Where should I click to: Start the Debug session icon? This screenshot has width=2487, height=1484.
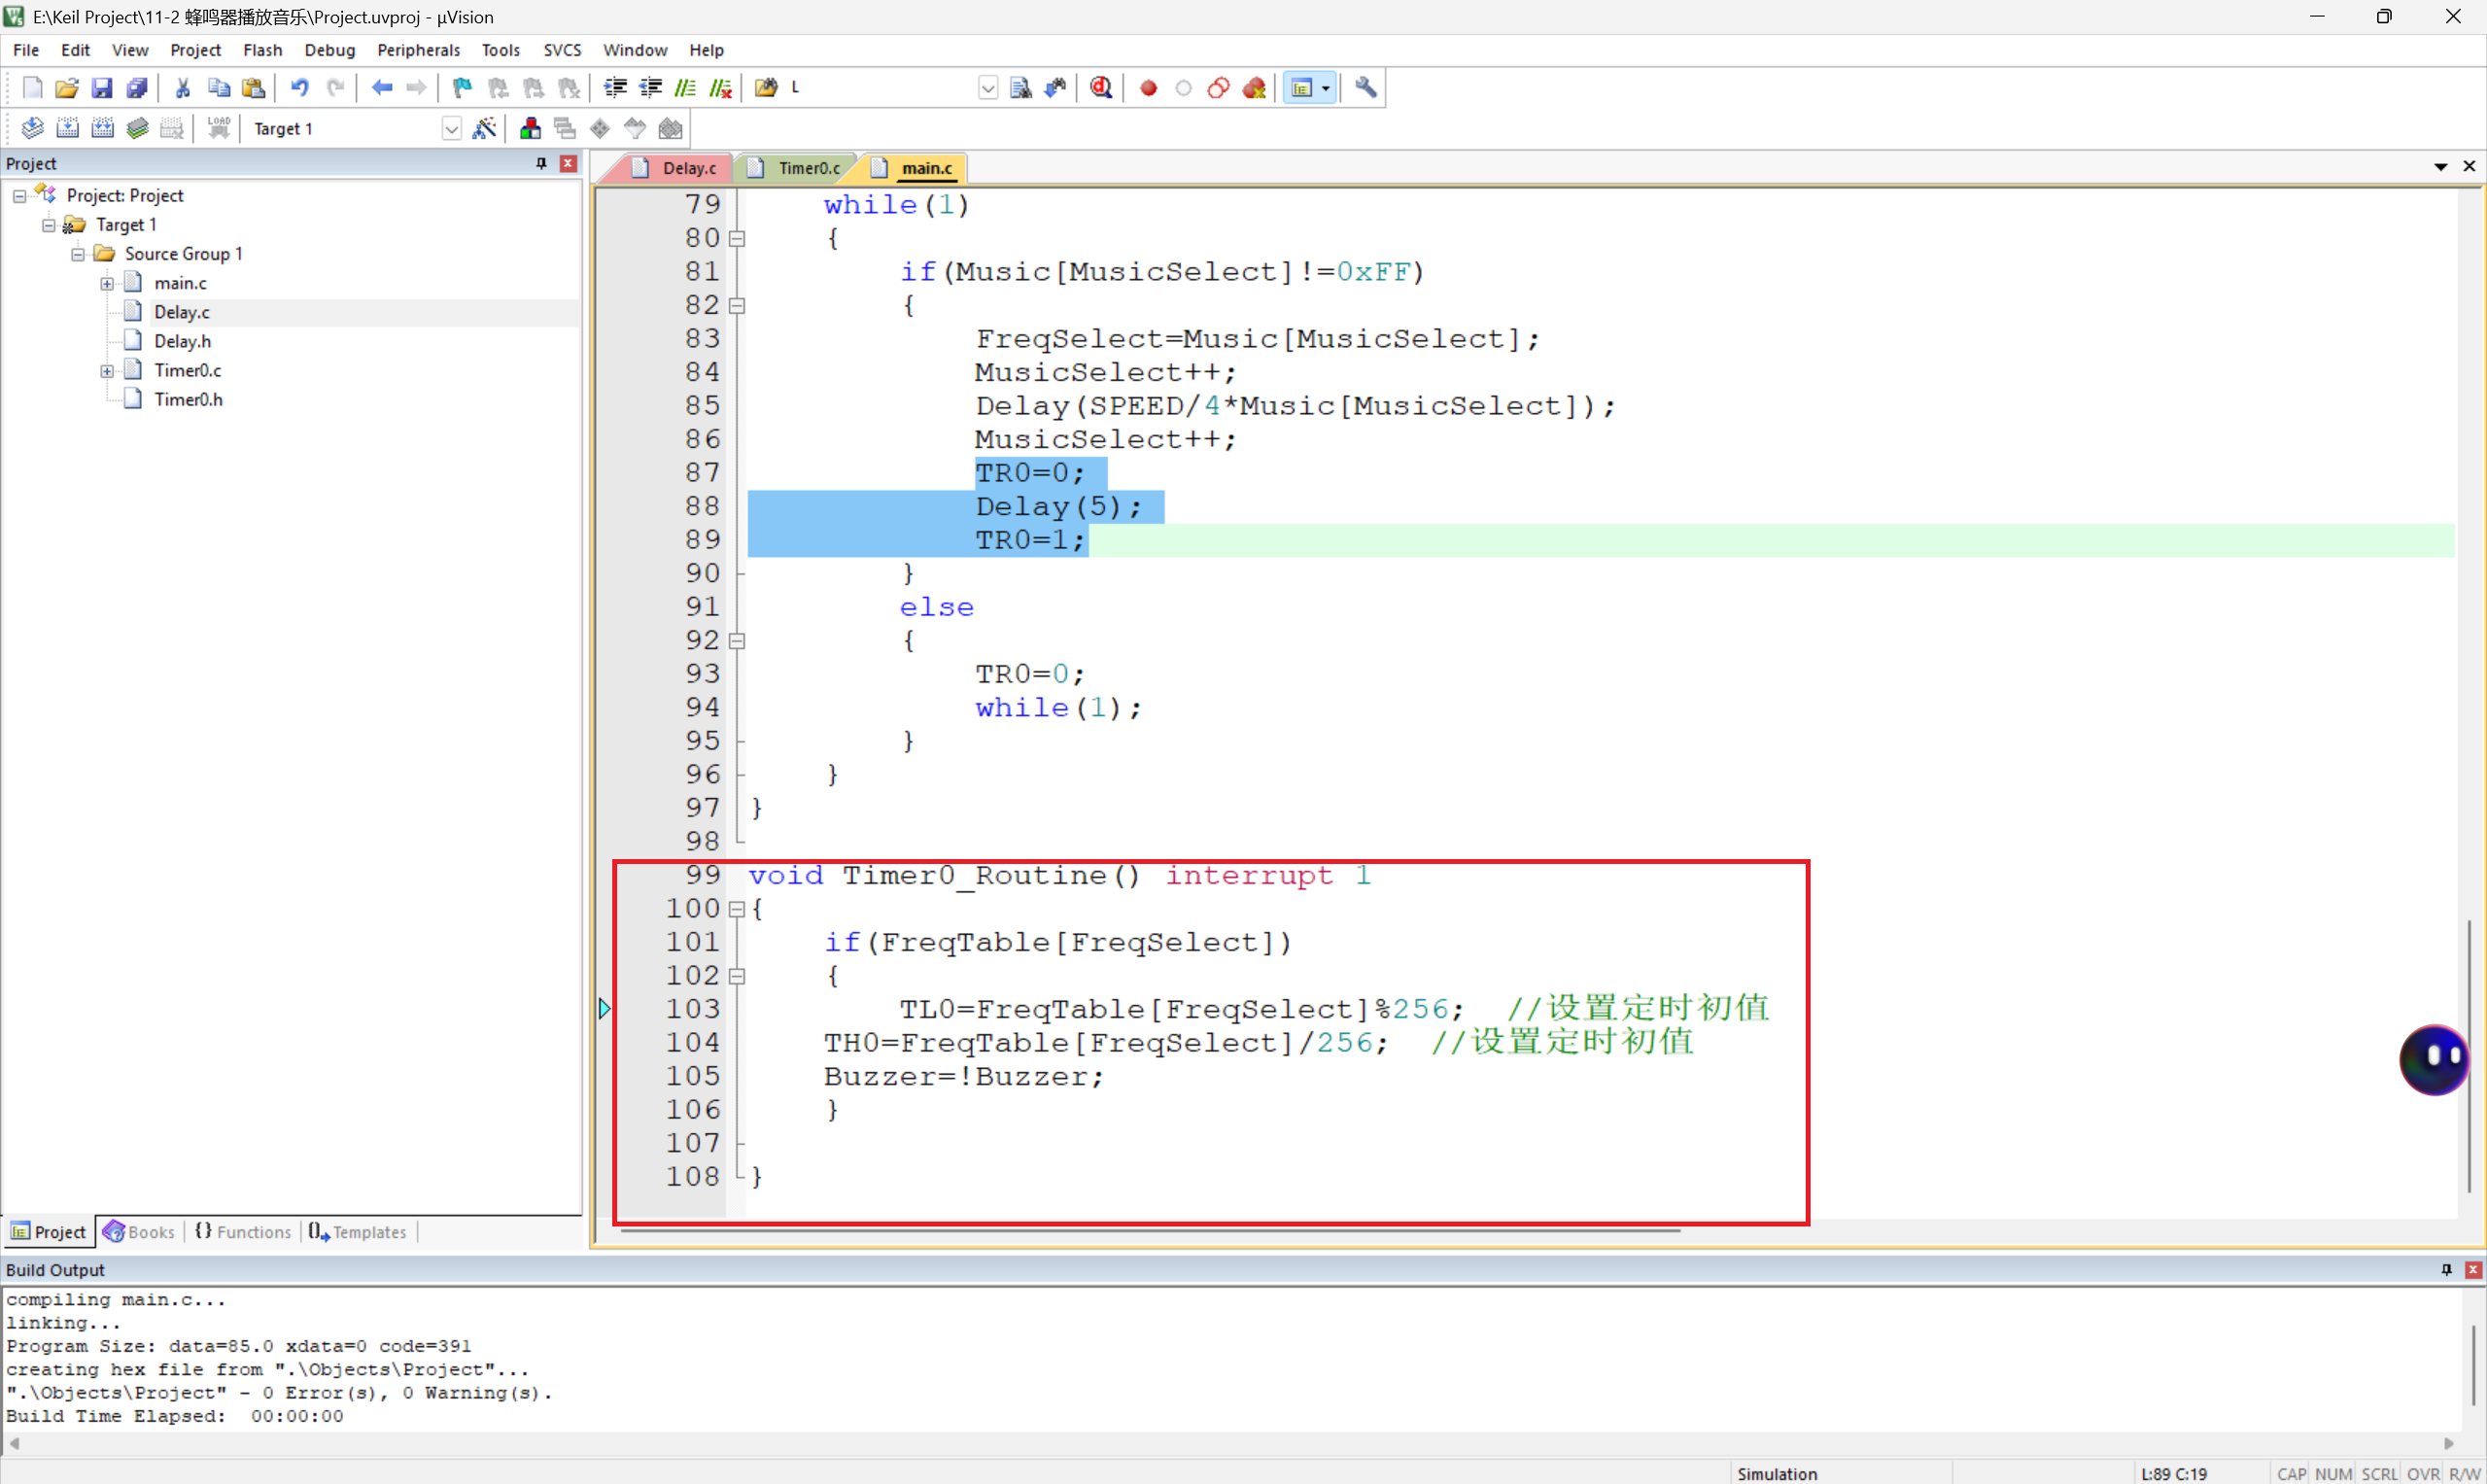pyautogui.click(x=1101, y=88)
